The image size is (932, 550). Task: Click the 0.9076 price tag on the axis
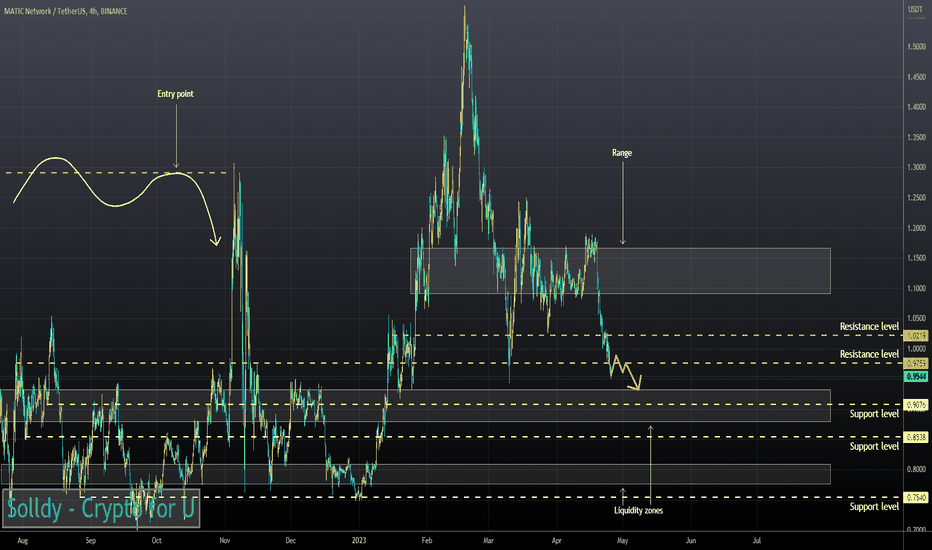tap(916, 405)
